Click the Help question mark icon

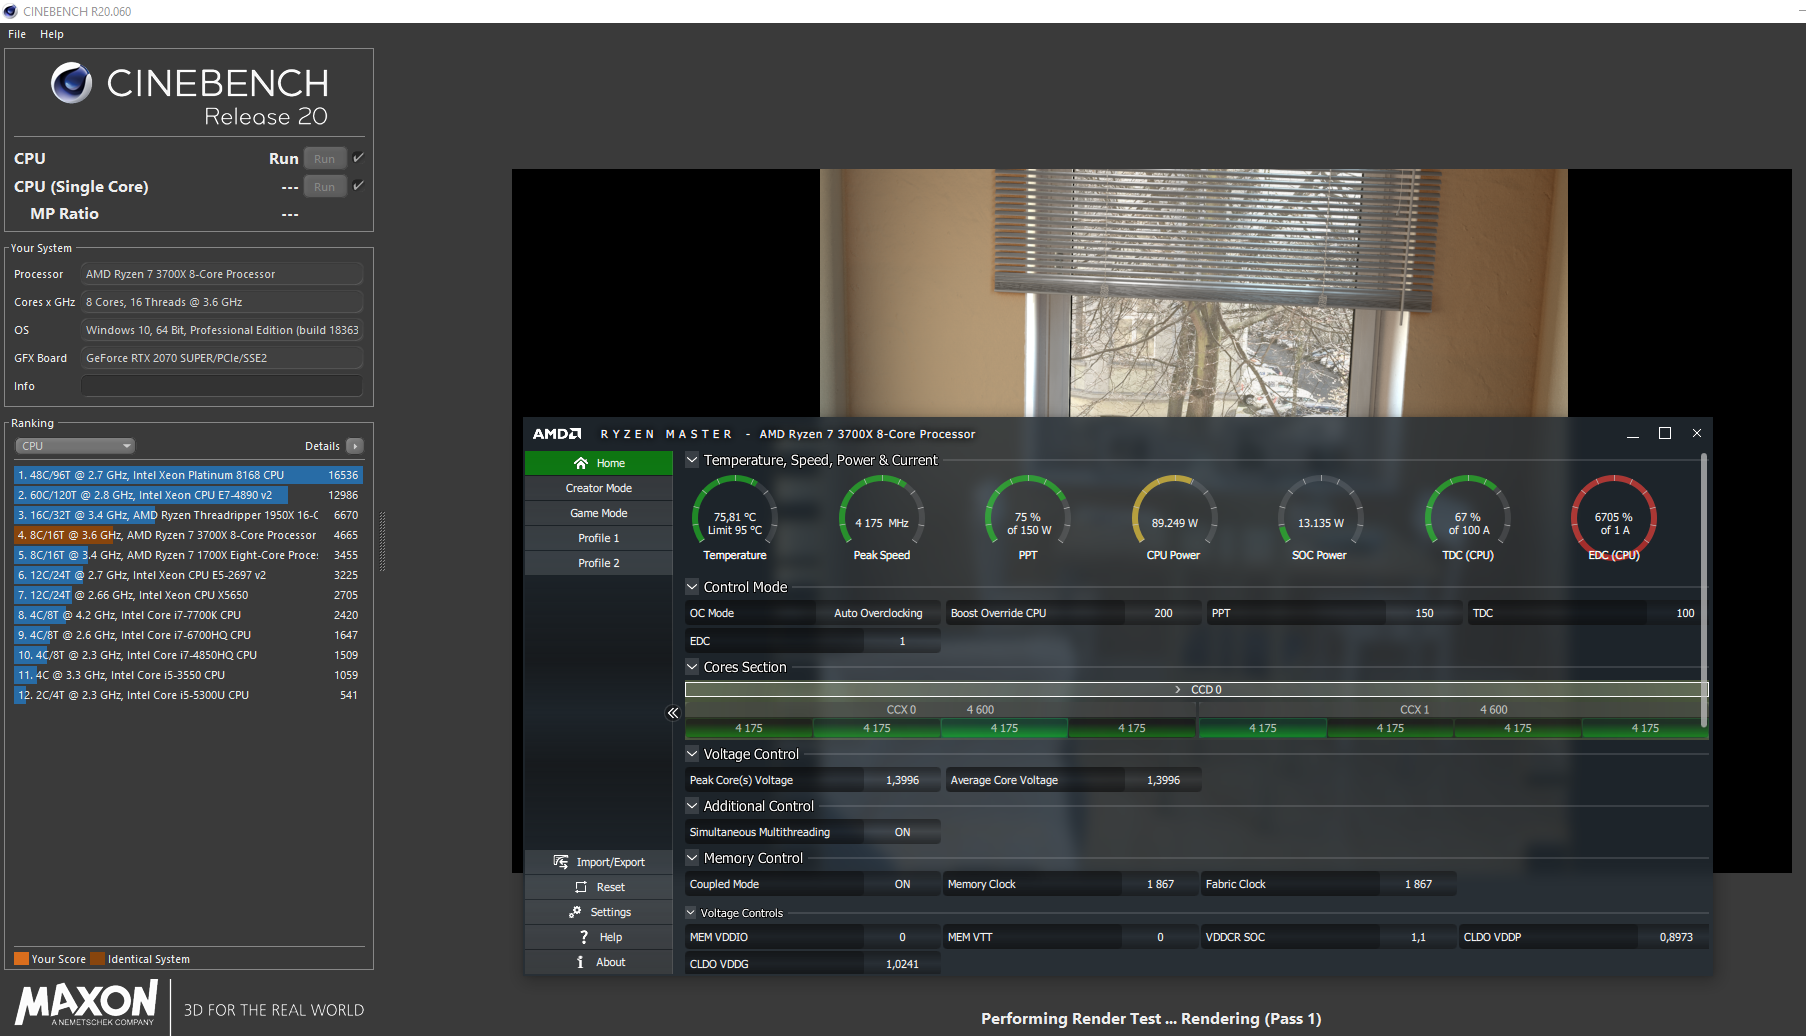coord(584,937)
